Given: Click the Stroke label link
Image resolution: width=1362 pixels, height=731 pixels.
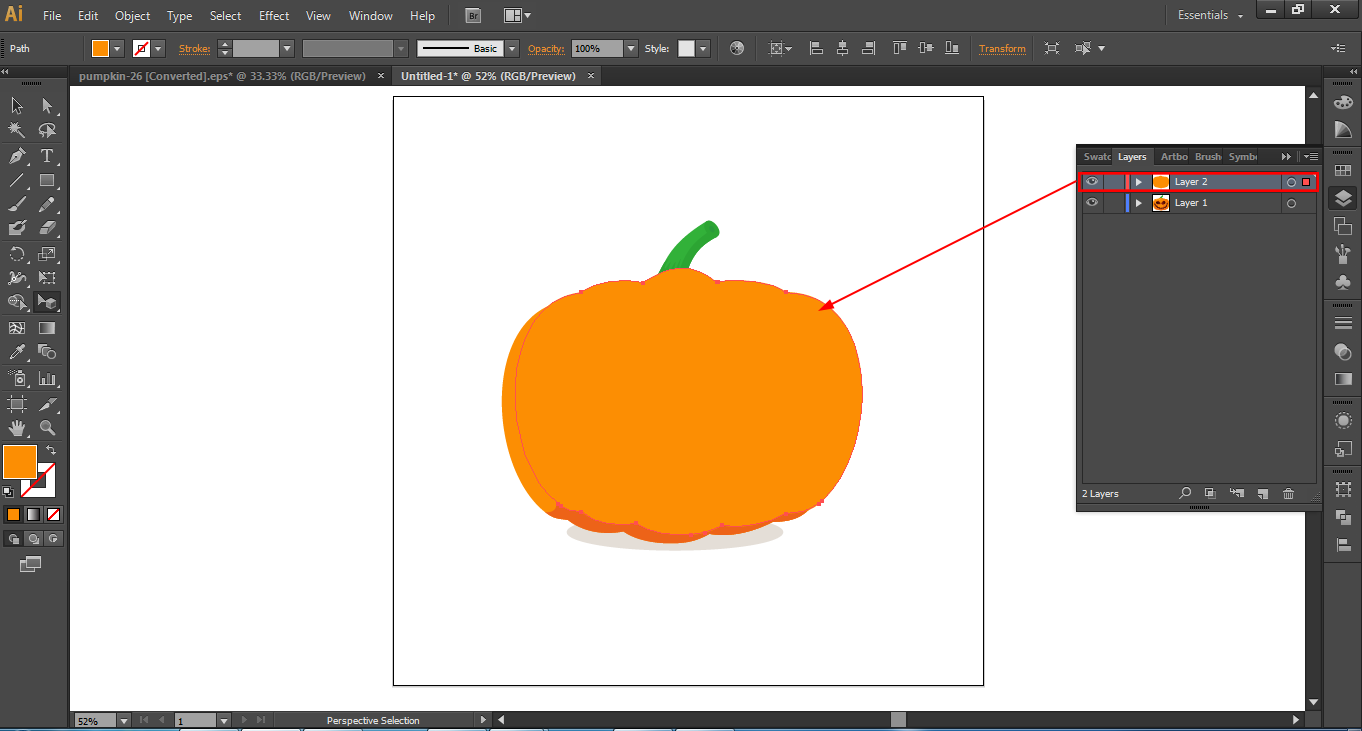Looking at the screenshot, I should click(x=195, y=49).
